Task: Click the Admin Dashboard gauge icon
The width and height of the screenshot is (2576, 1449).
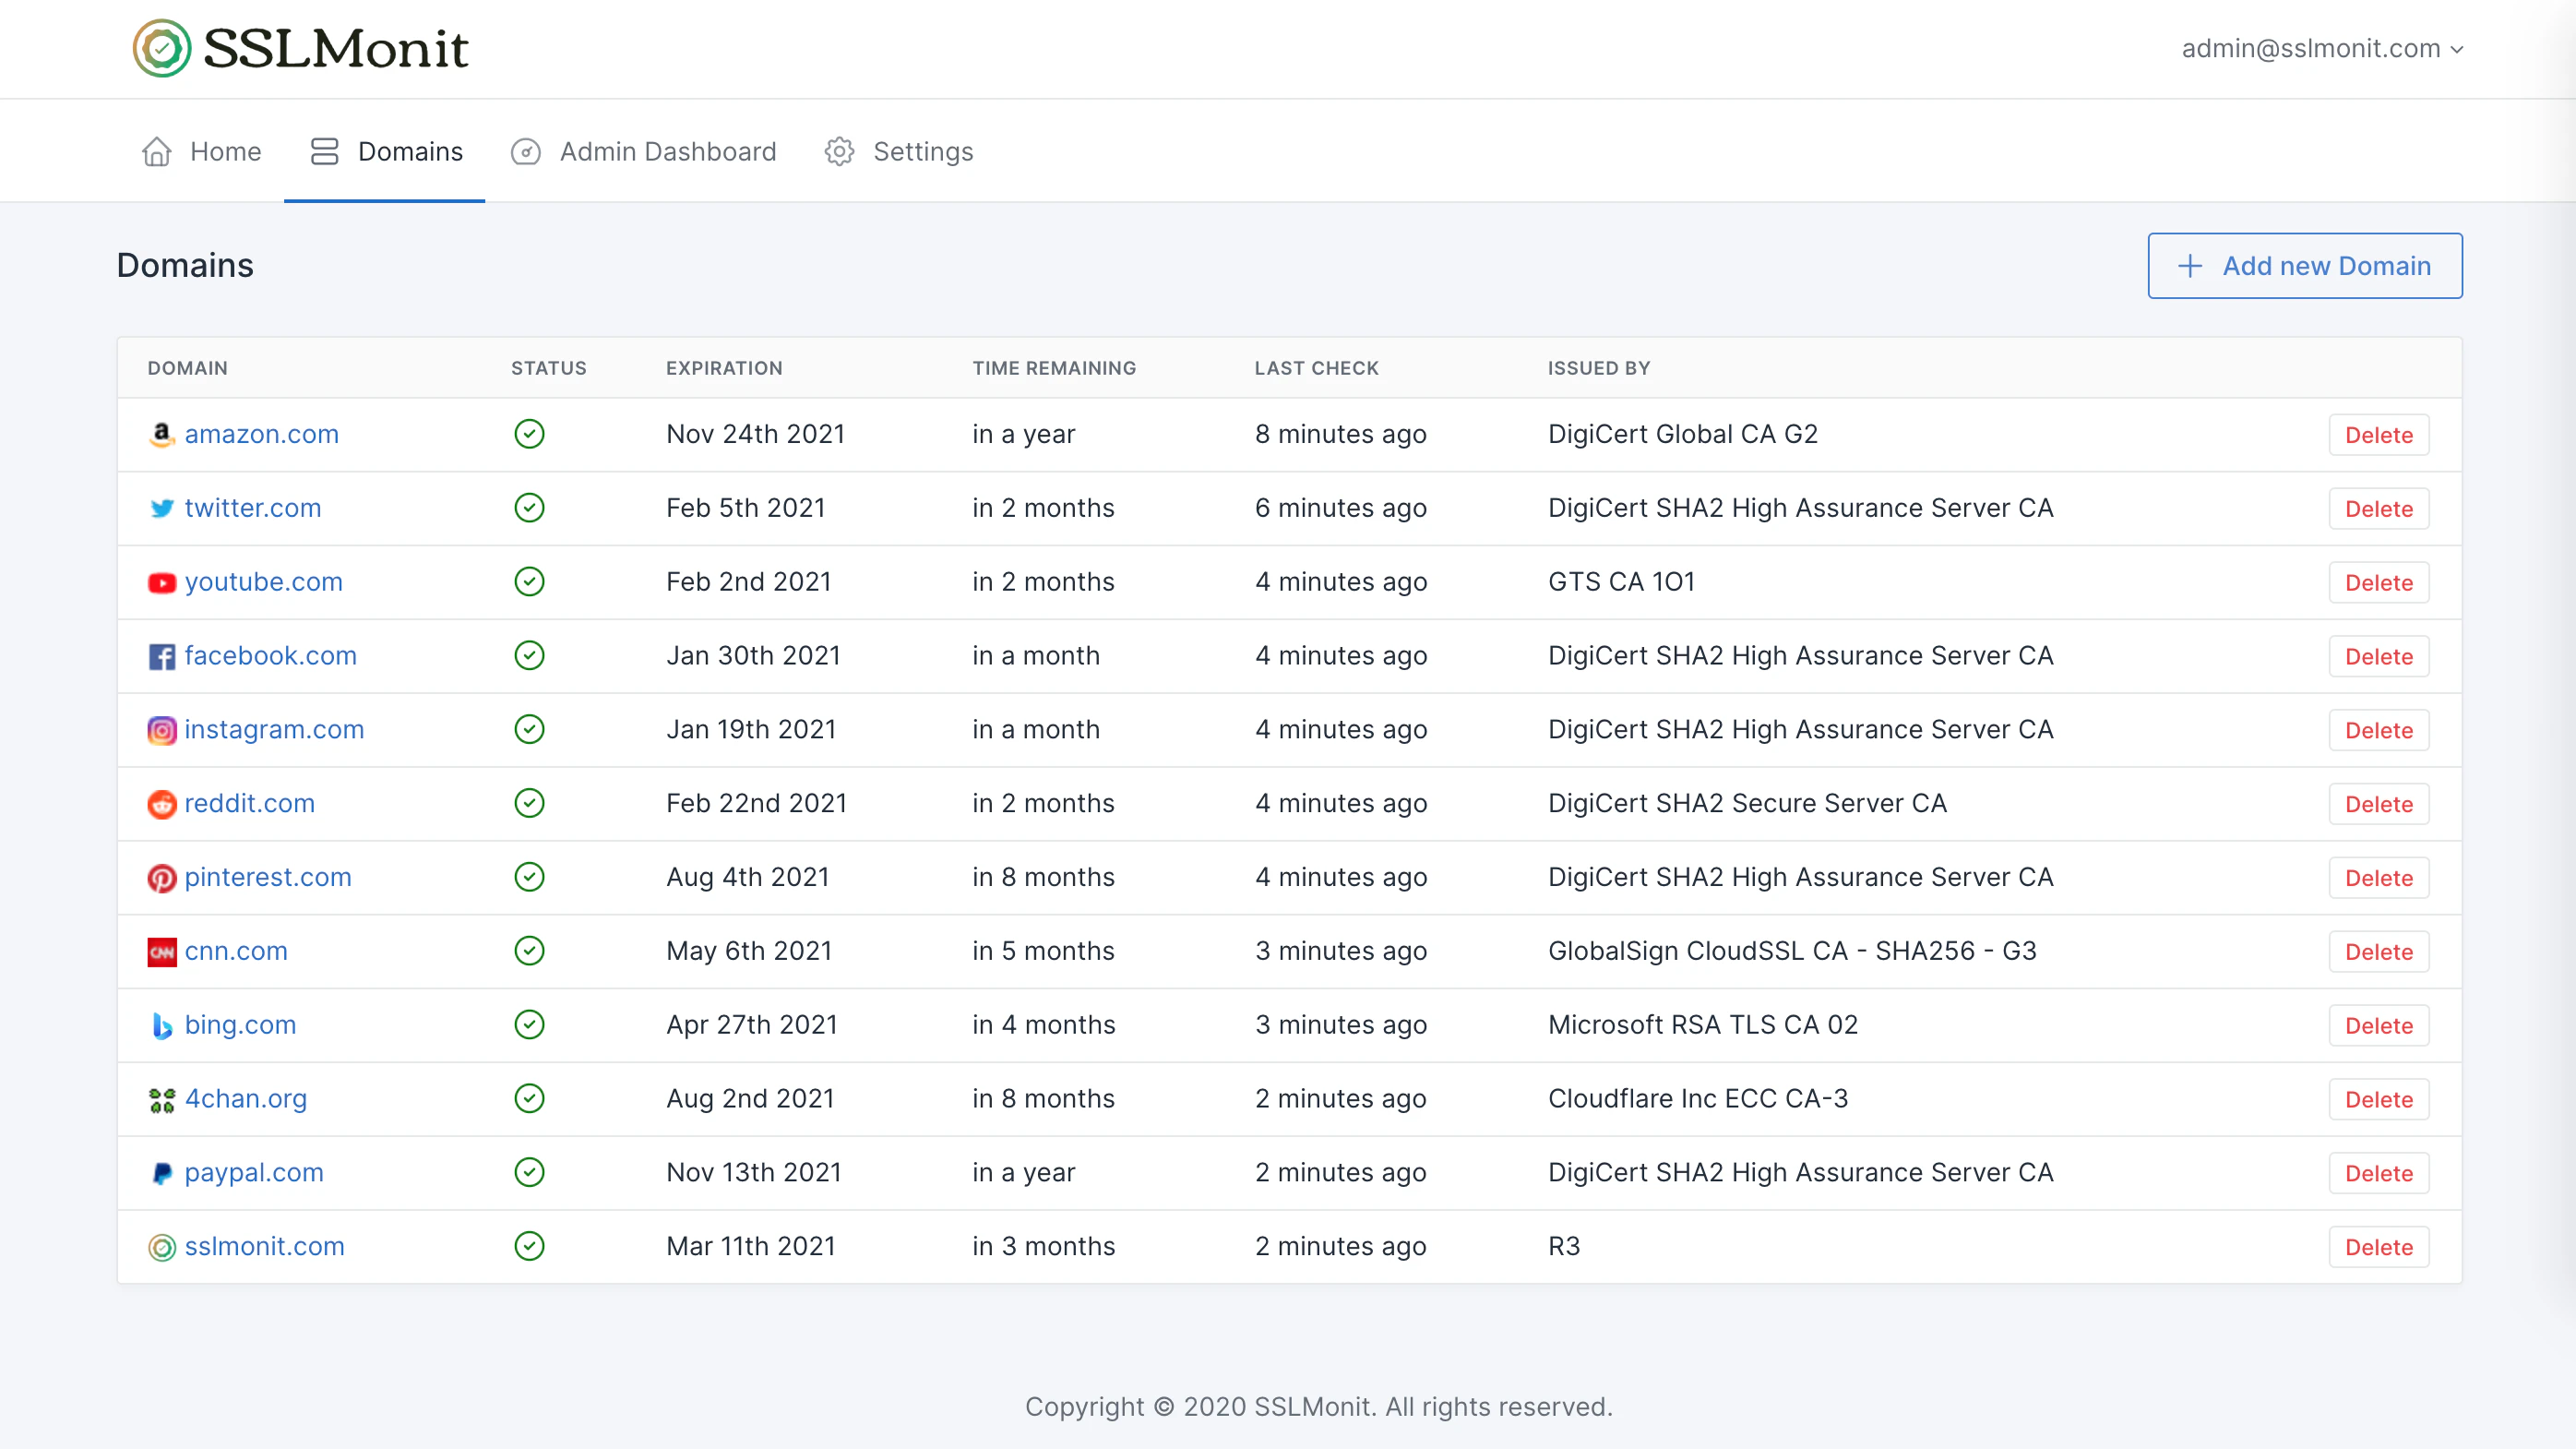Action: pos(526,152)
